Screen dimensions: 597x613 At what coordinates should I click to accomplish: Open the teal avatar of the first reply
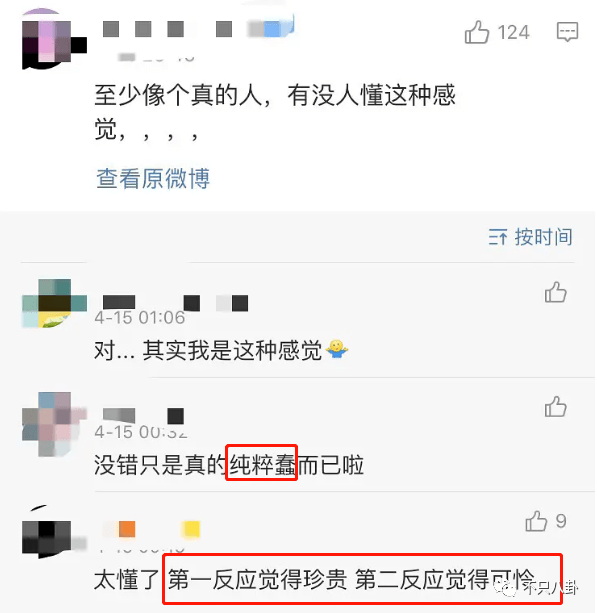(x=54, y=303)
